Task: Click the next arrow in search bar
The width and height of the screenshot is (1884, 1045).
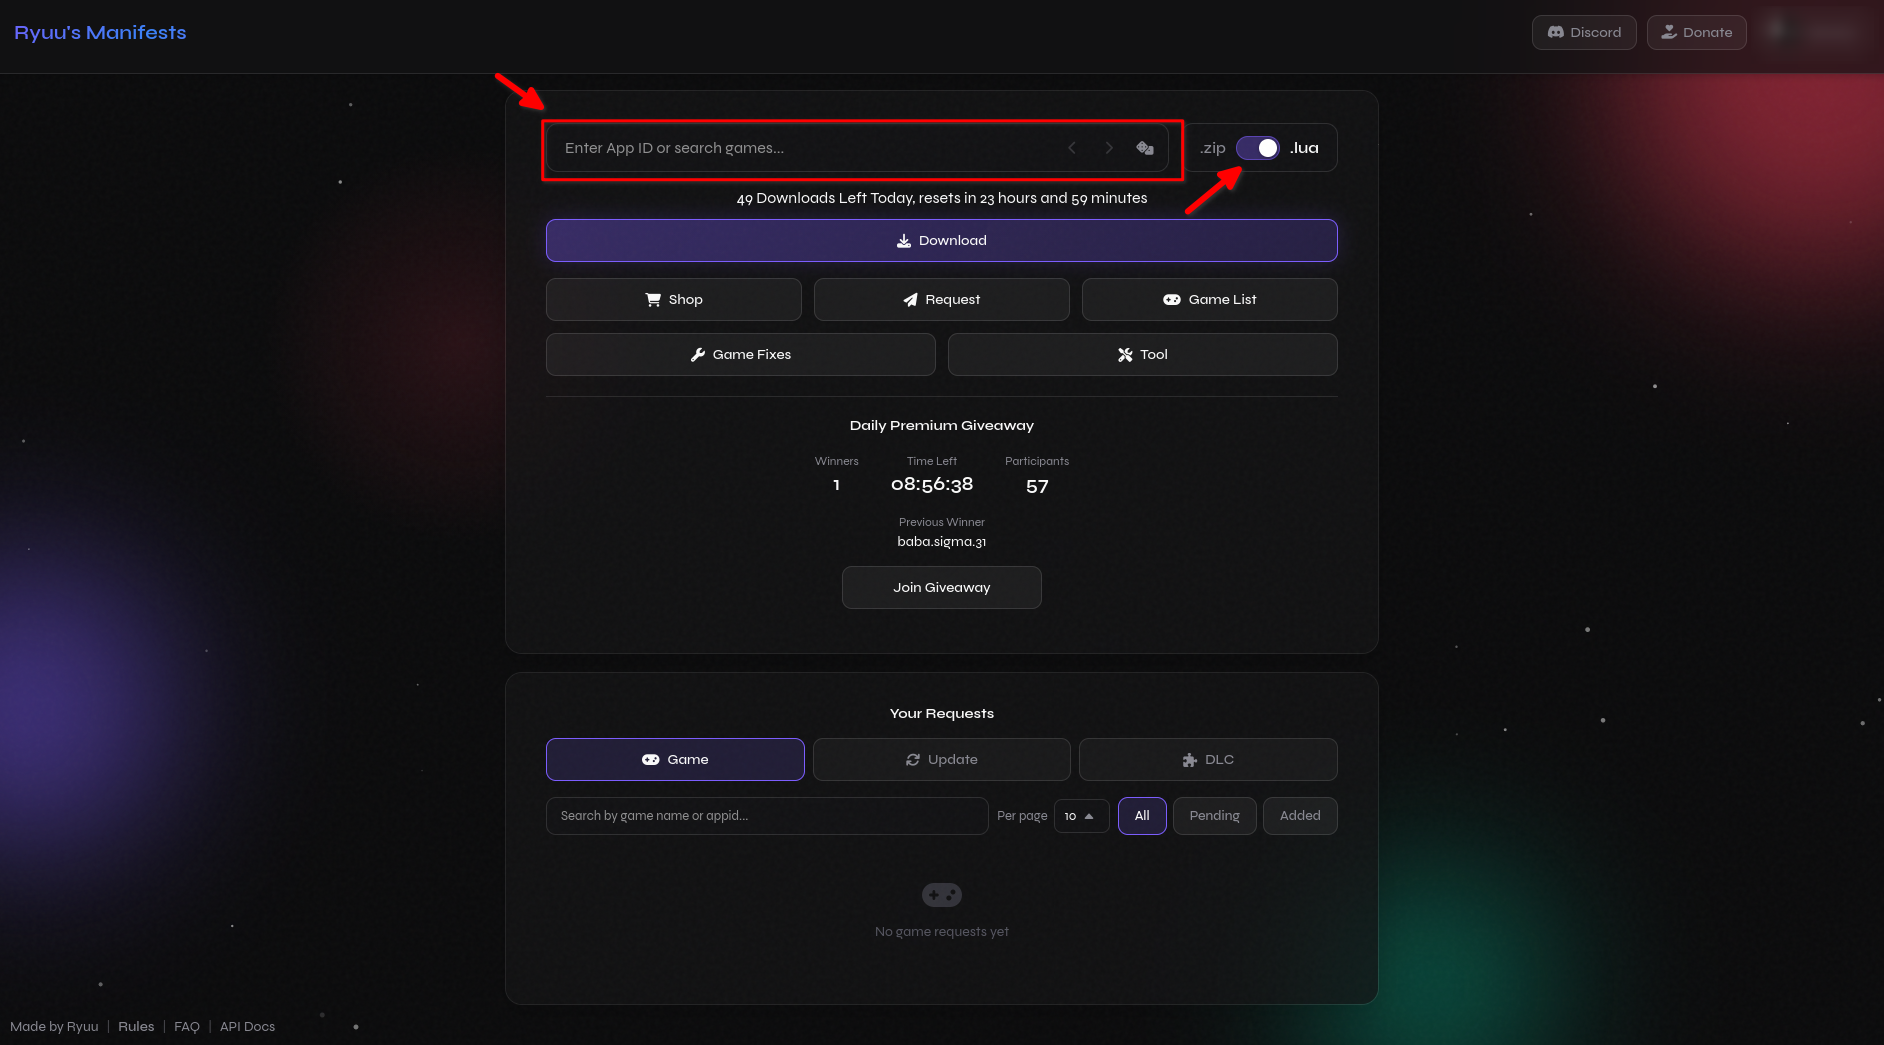Action: pos(1109,148)
